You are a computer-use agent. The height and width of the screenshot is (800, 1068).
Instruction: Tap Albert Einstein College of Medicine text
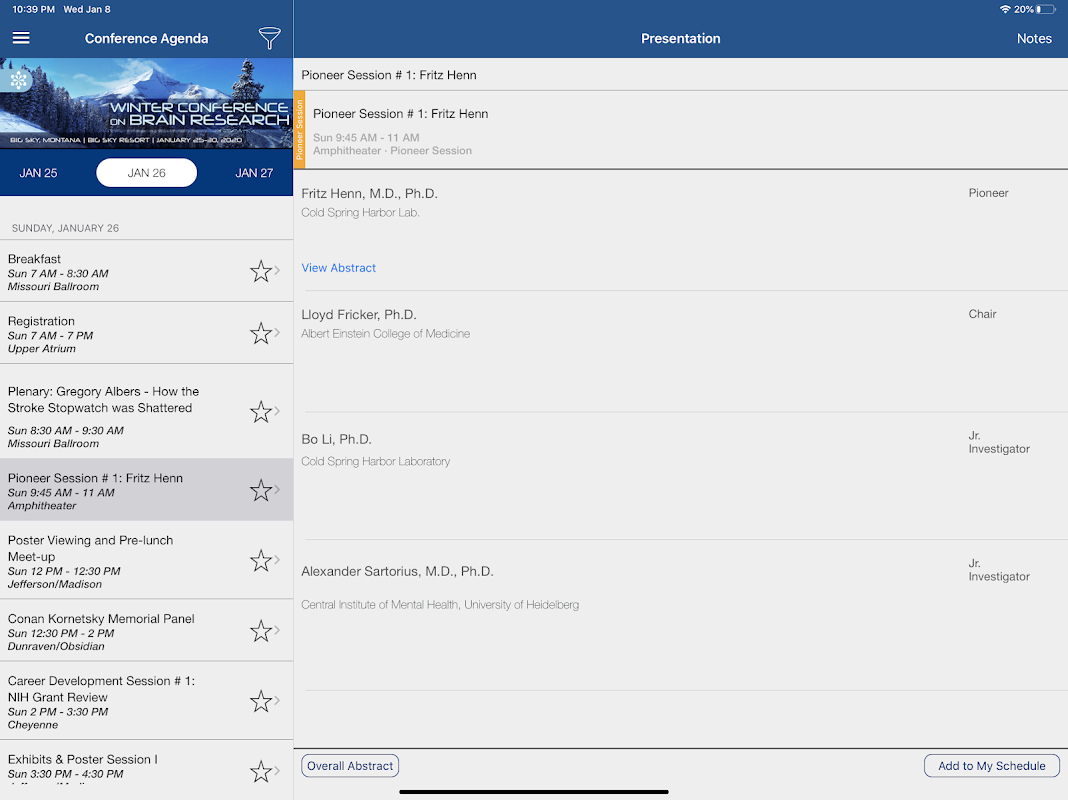point(386,334)
